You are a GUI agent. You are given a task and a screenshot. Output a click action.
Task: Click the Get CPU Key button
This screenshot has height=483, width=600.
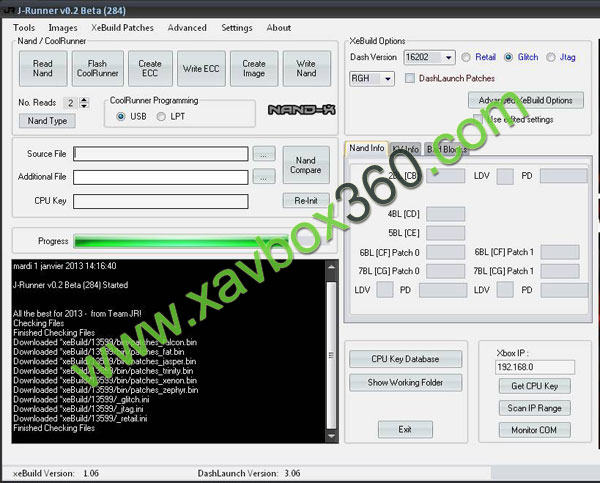tap(535, 386)
